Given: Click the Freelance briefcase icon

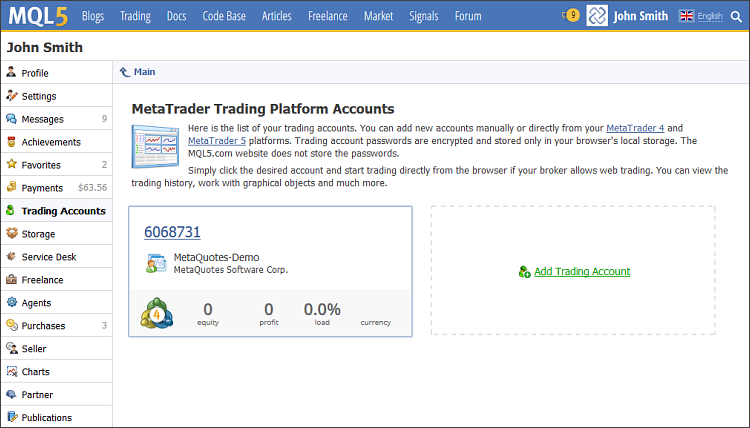Looking at the screenshot, I should (11, 279).
